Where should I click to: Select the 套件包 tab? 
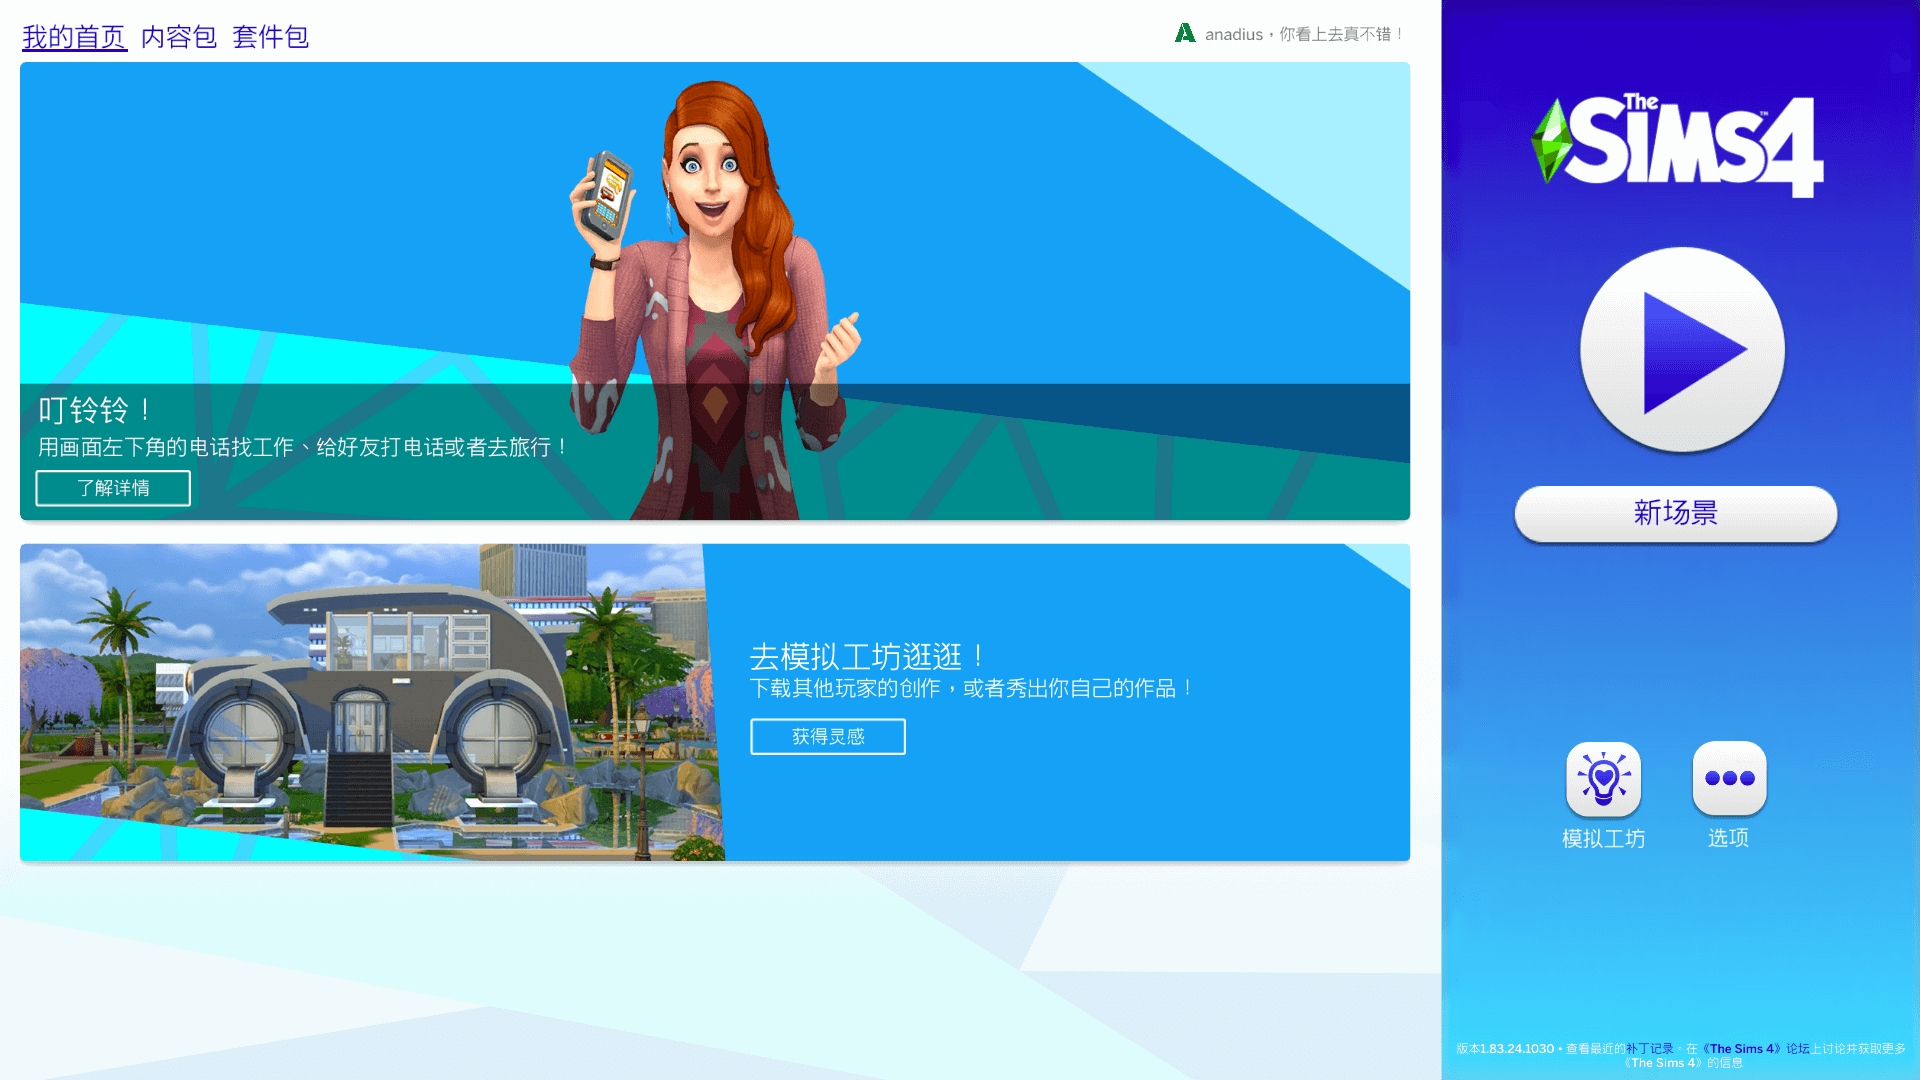pyautogui.click(x=270, y=37)
